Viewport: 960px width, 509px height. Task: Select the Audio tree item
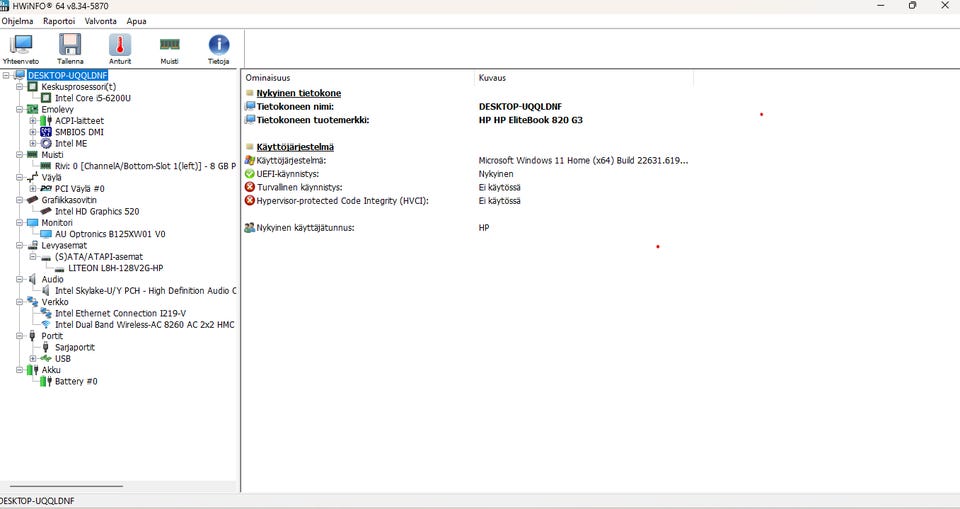53,279
